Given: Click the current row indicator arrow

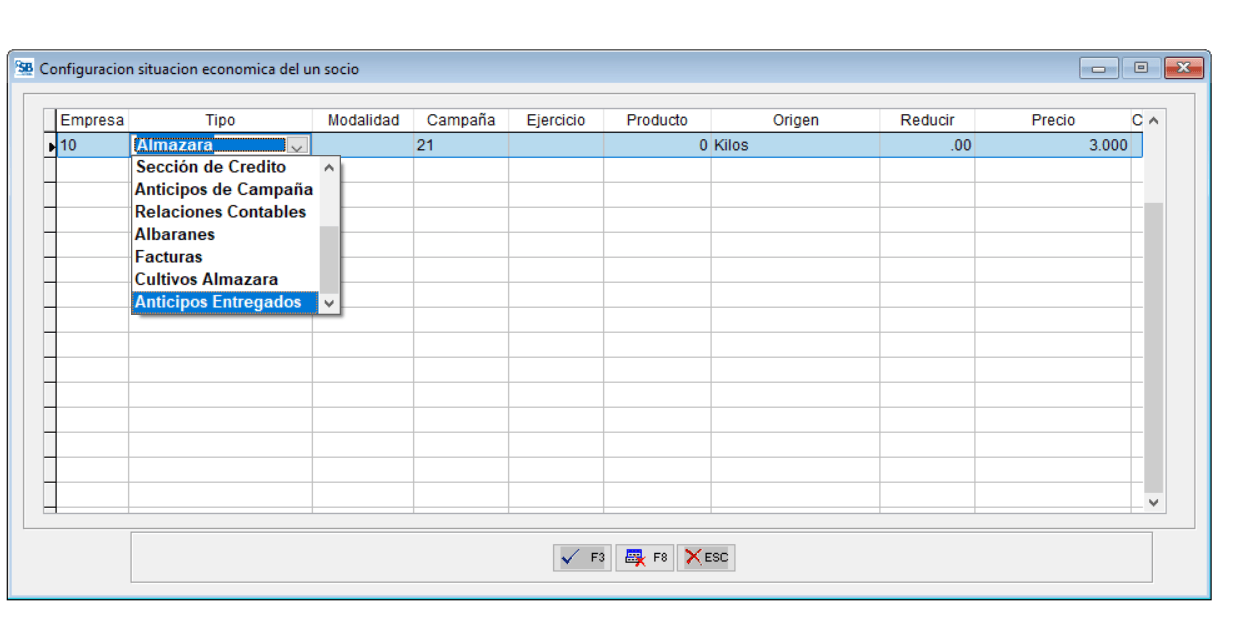Looking at the screenshot, I should click(51, 146).
